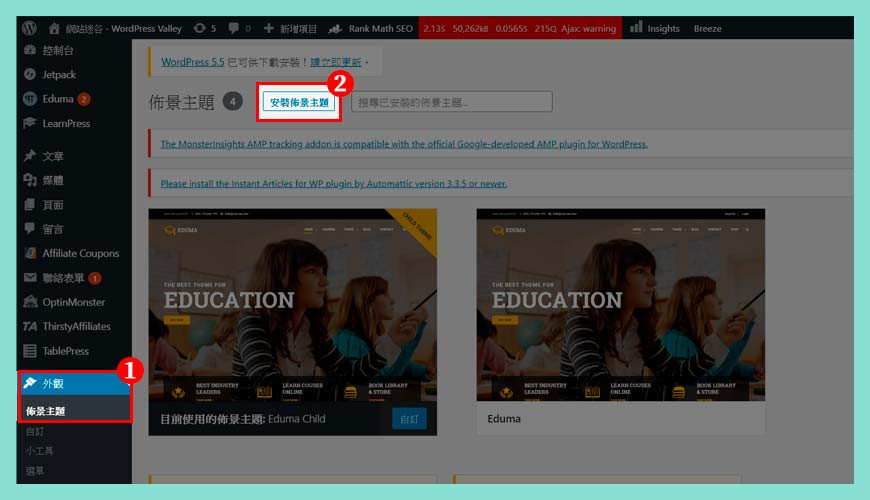
Task: Click the Eduma theme name label
Action: click(504, 418)
